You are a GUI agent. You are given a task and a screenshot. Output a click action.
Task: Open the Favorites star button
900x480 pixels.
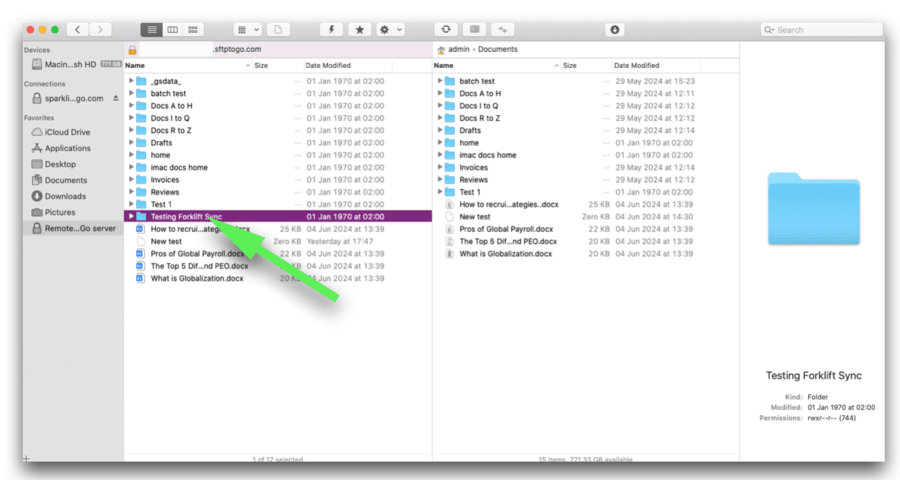click(x=360, y=29)
